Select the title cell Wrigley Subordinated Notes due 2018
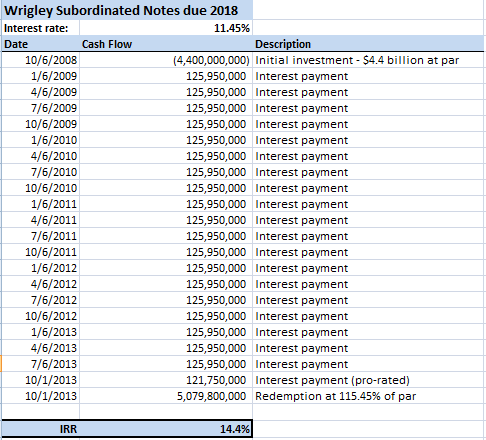This screenshot has width=486, height=440. (x=127, y=10)
